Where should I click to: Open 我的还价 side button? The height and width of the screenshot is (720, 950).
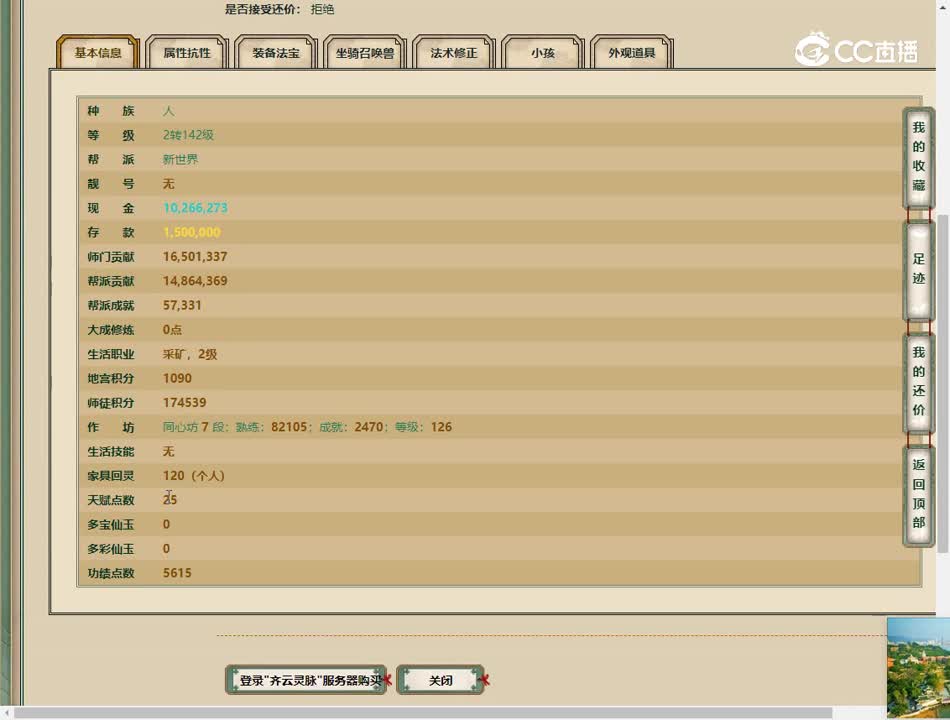pos(918,381)
